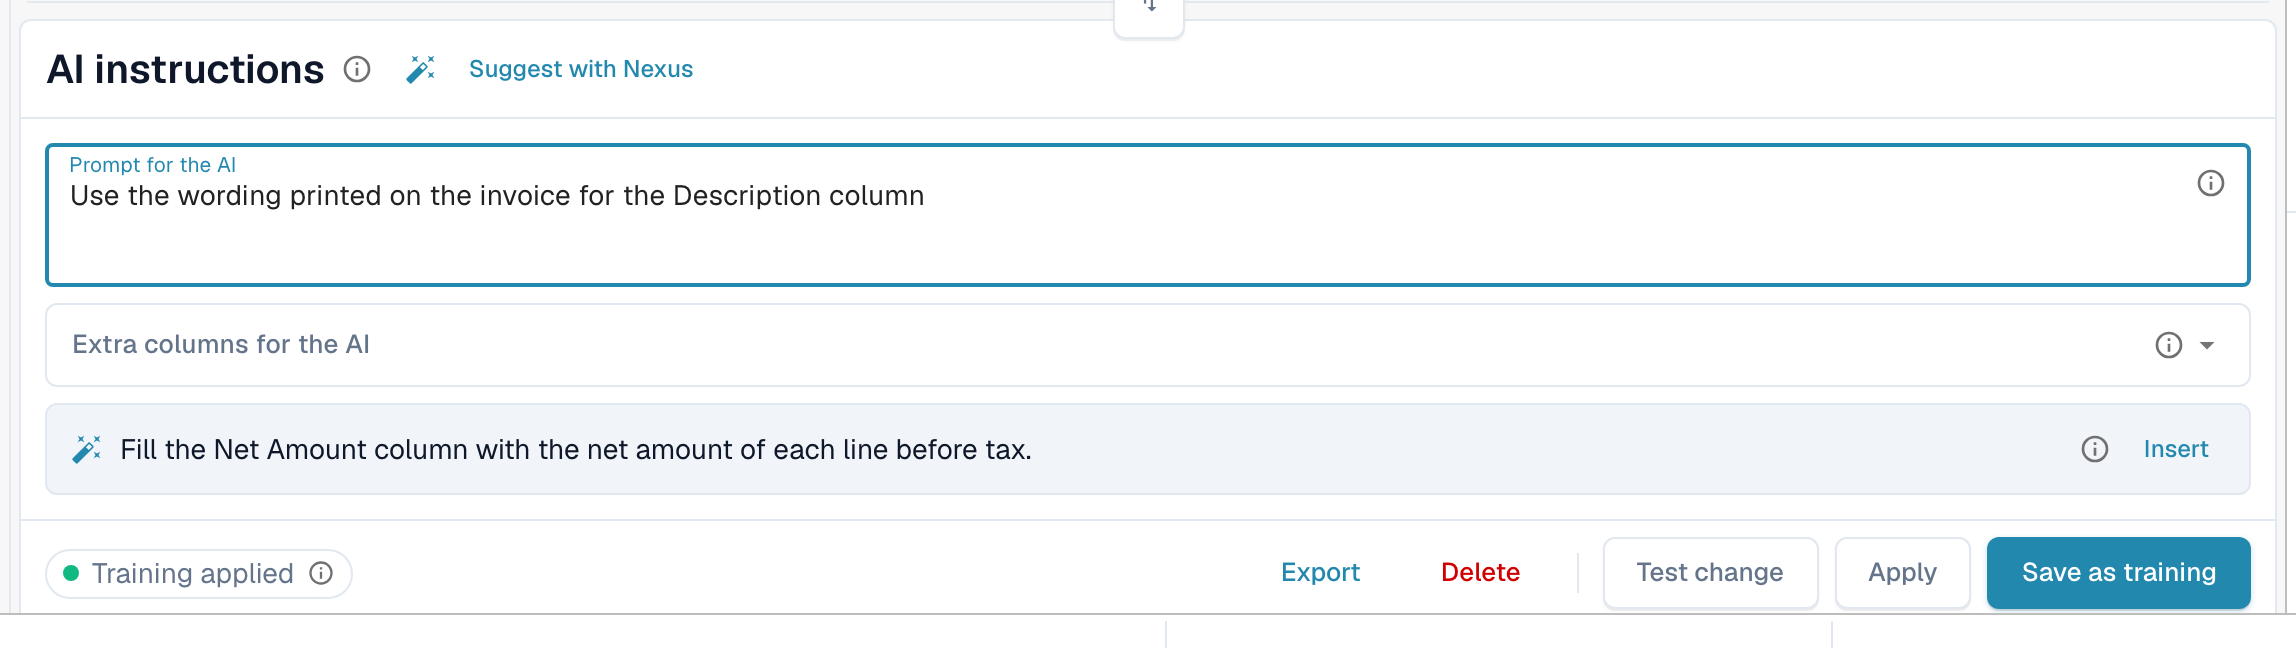The width and height of the screenshot is (2296, 648).
Task: Open Suggest with Nexus link
Action: tap(581, 69)
